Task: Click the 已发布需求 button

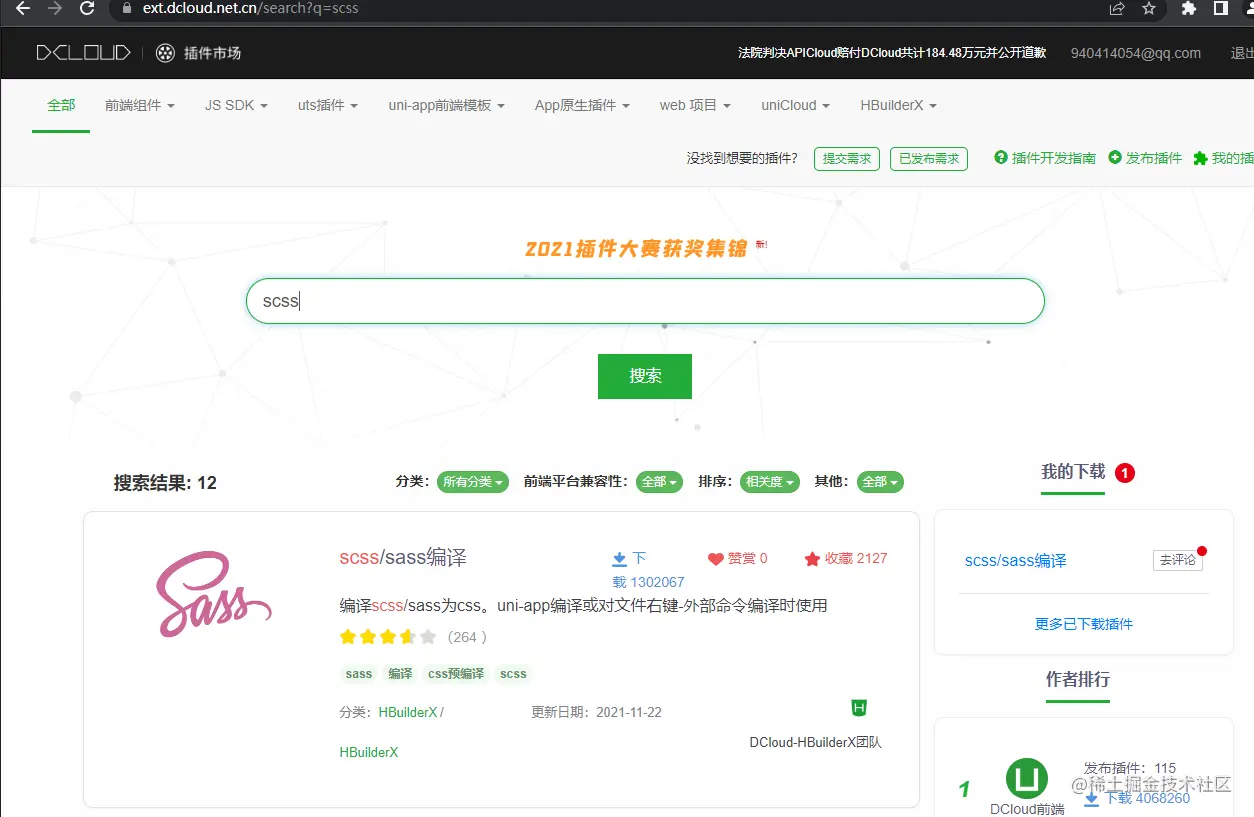Action: pos(929,158)
